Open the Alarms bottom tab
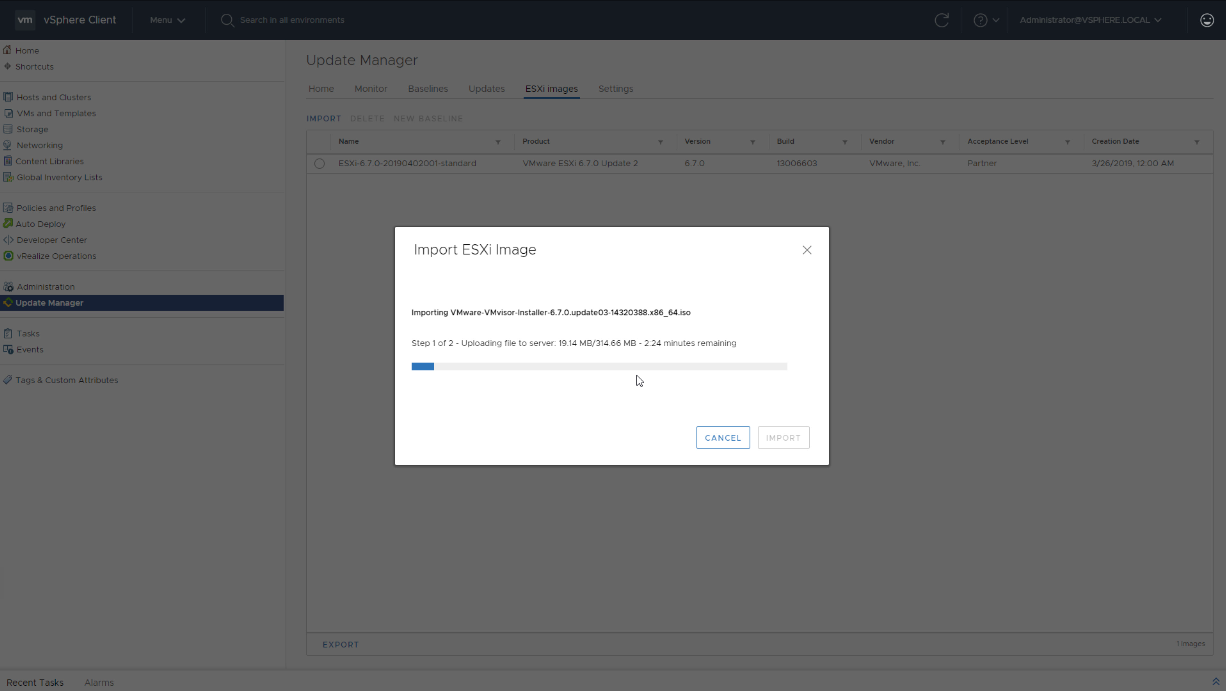 tap(99, 683)
